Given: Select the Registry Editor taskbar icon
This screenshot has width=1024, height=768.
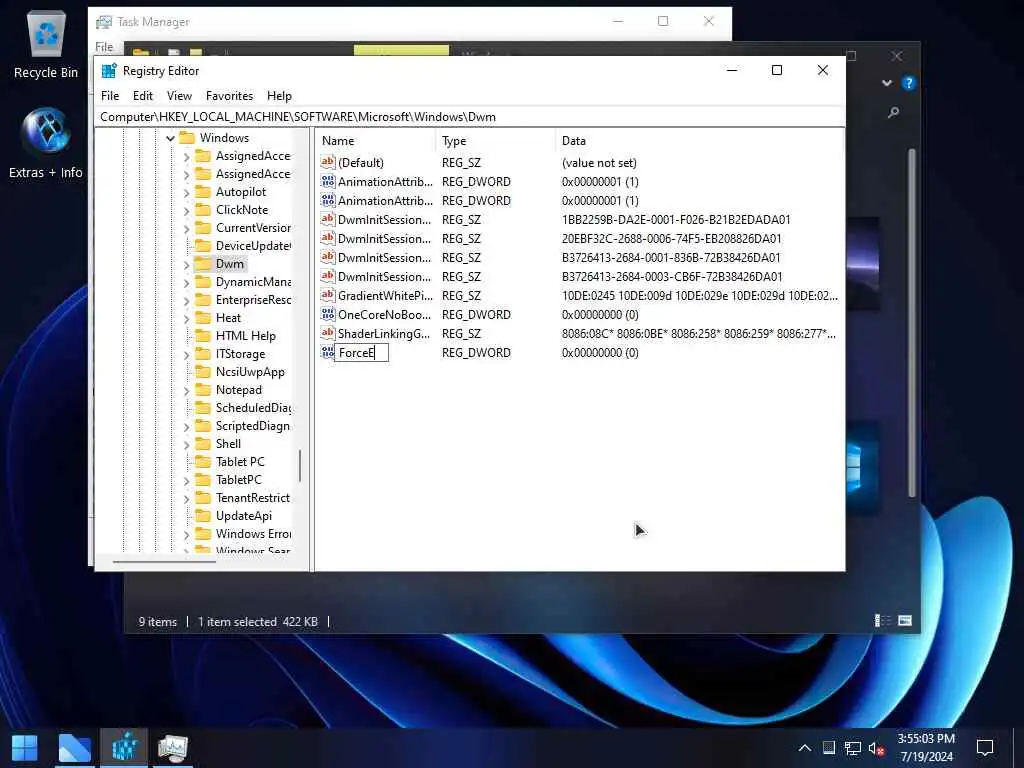Looking at the screenshot, I should pos(124,748).
